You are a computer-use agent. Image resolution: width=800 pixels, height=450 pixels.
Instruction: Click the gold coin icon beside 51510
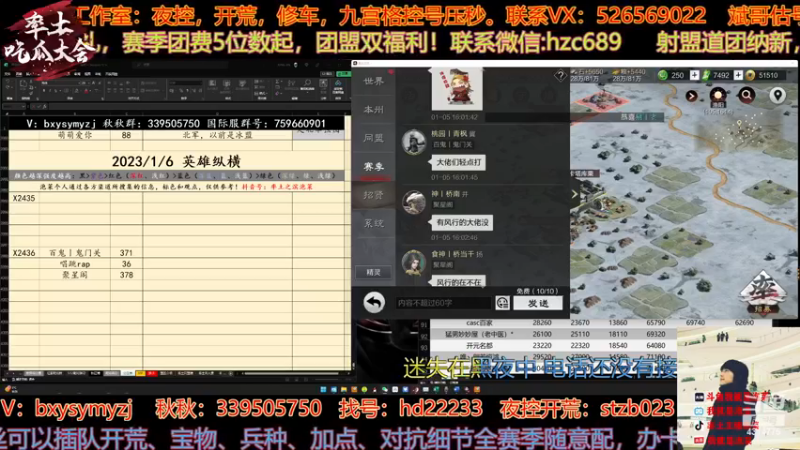point(750,75)
